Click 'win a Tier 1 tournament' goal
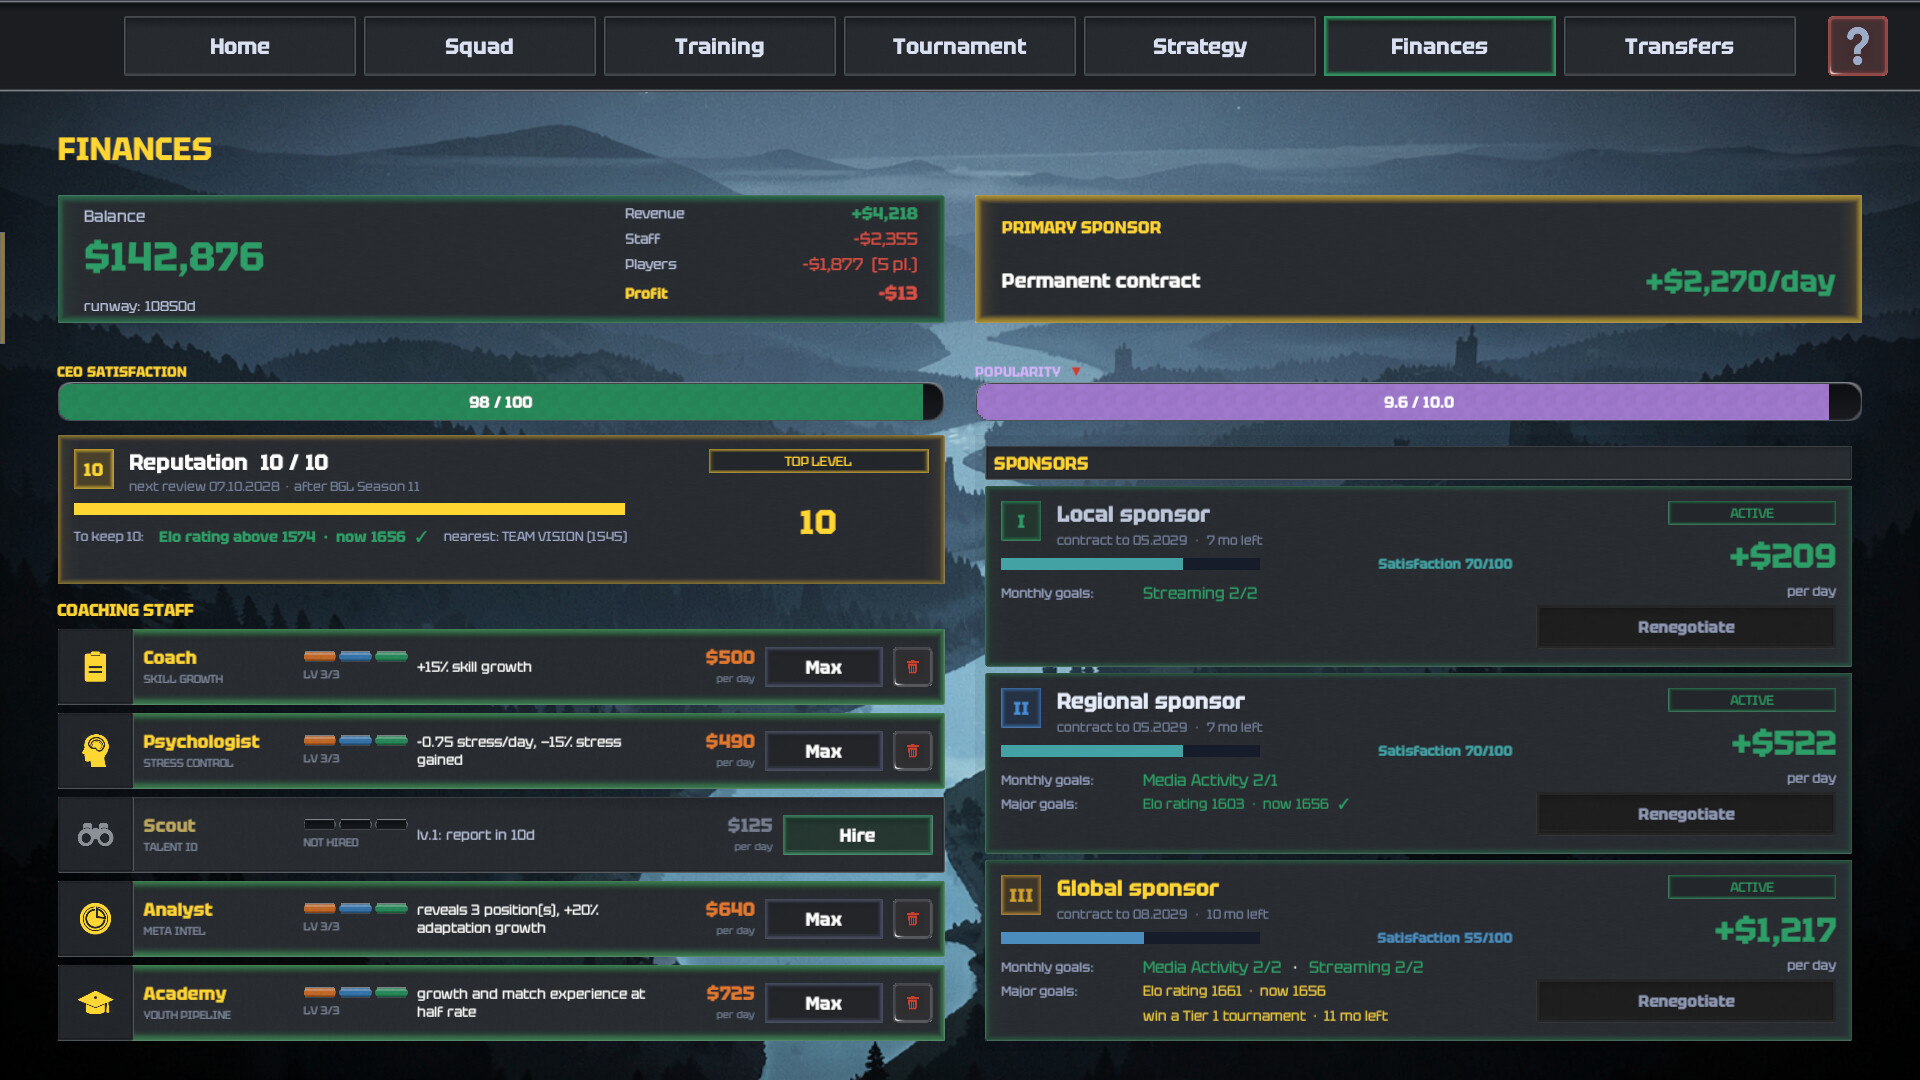This screenshot has width=1920, height=1080. pos(1224,1016)
